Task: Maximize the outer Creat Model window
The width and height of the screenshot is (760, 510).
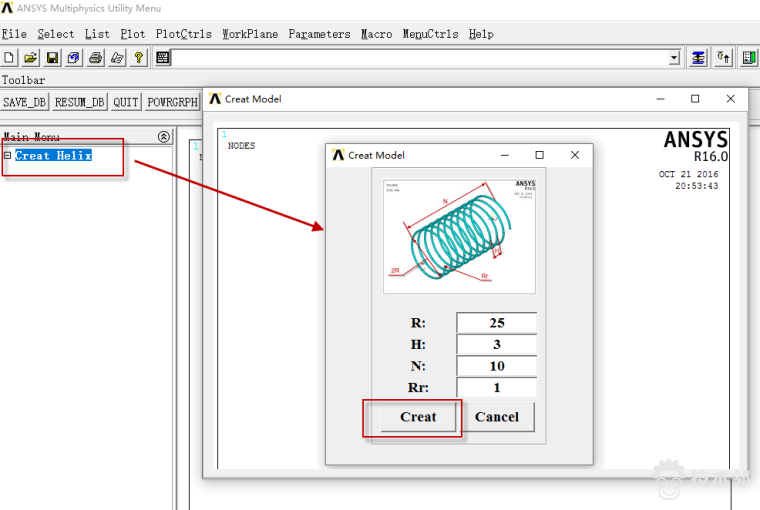Action: point(695,99)
